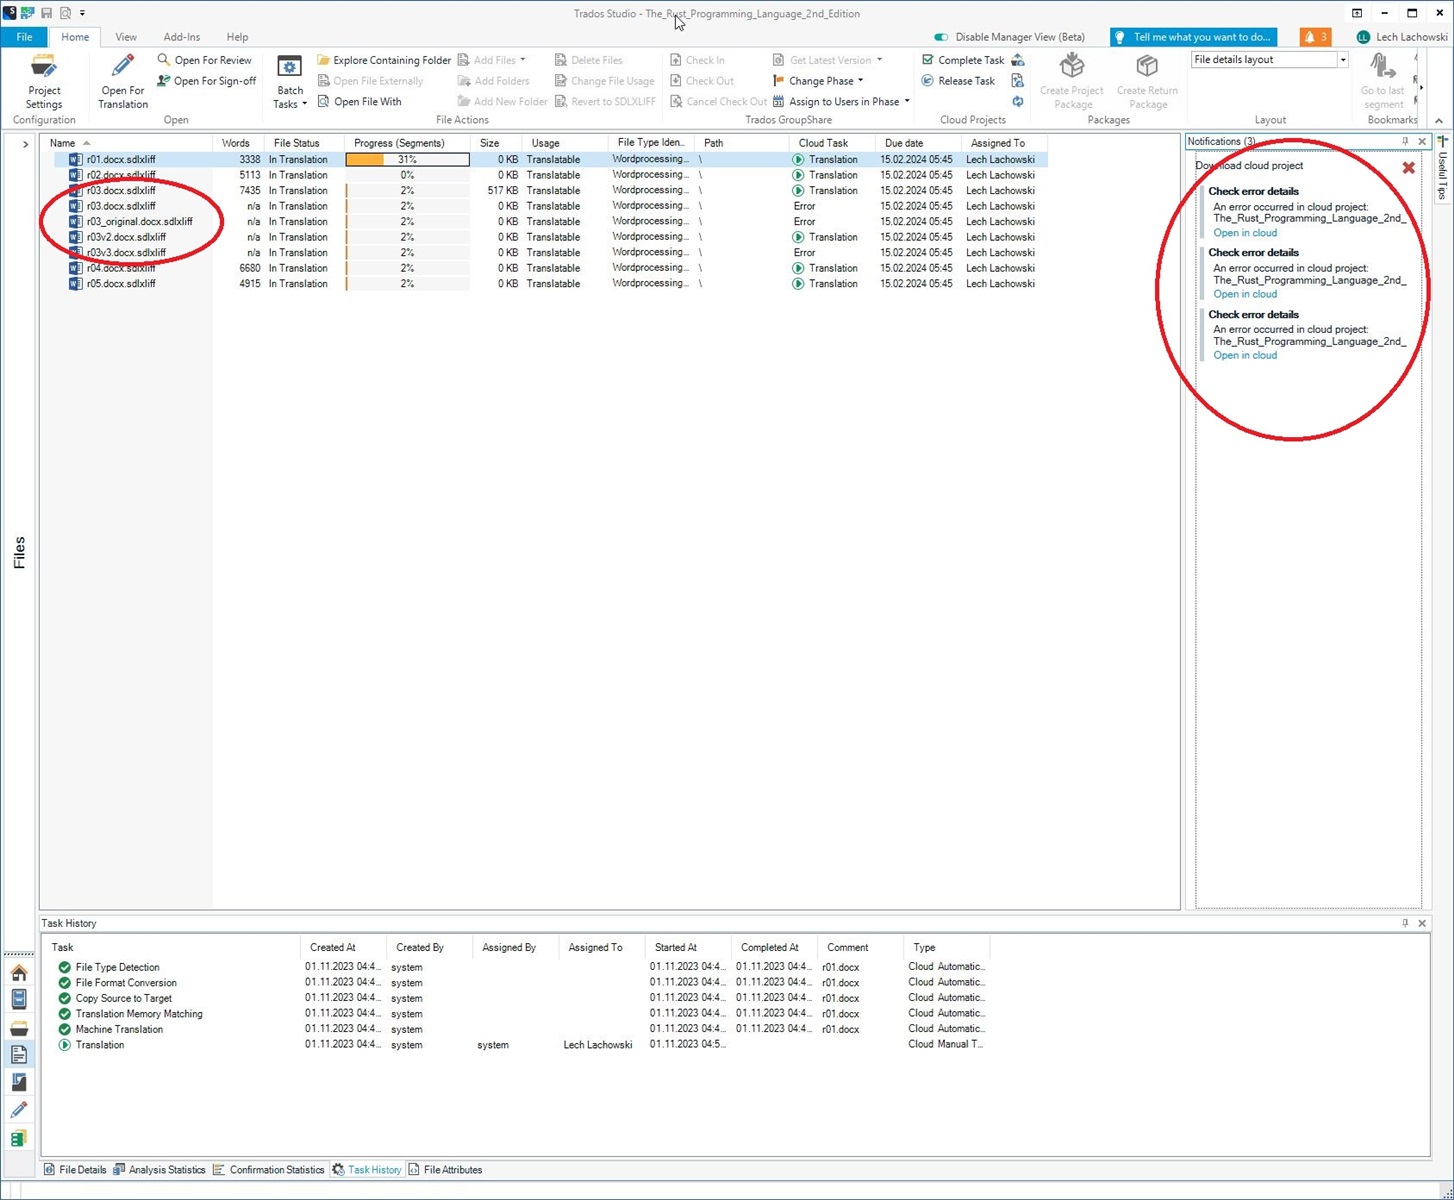Click Tell me what you want to do
This screenshot has width=1454, height=1200.
[1194, 37]
